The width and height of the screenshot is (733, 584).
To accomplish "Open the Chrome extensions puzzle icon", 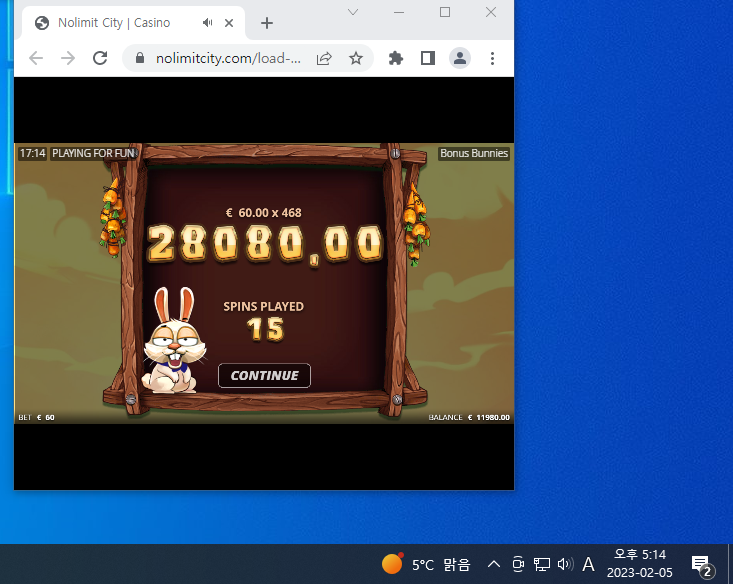I will pyautogui.click(x=396, y=58).
